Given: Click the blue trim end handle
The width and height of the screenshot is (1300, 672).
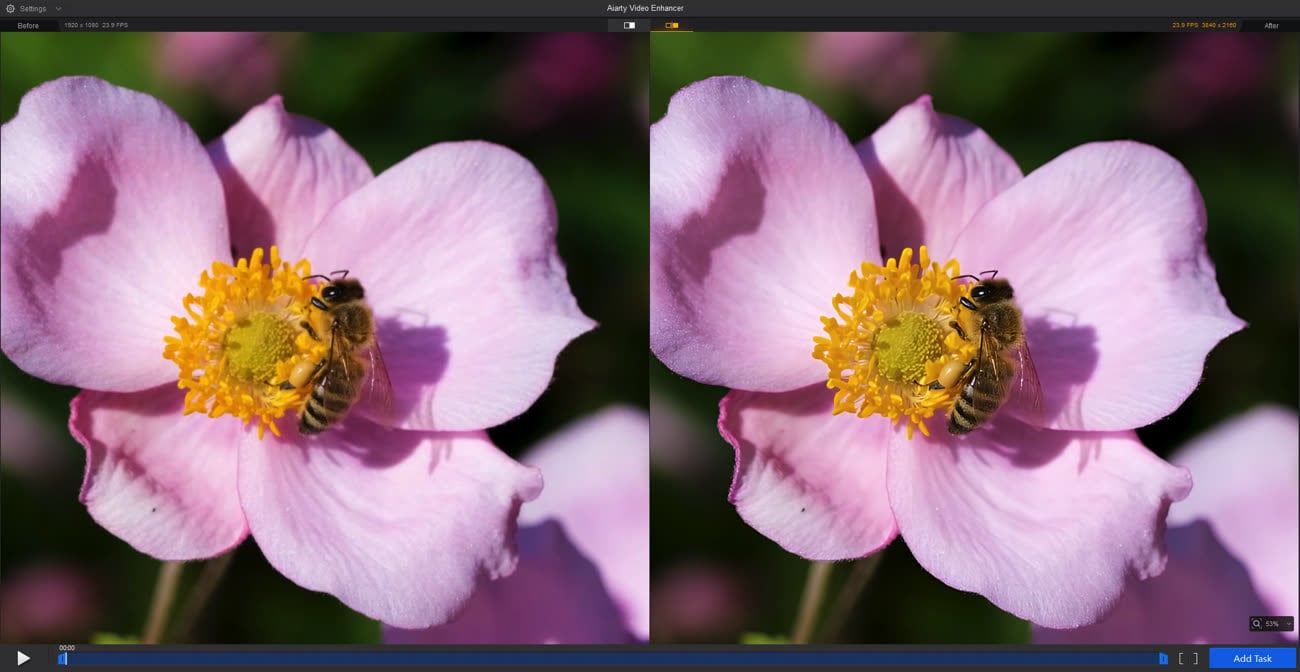Looking at the screenshot, I should click(1162, 658).
